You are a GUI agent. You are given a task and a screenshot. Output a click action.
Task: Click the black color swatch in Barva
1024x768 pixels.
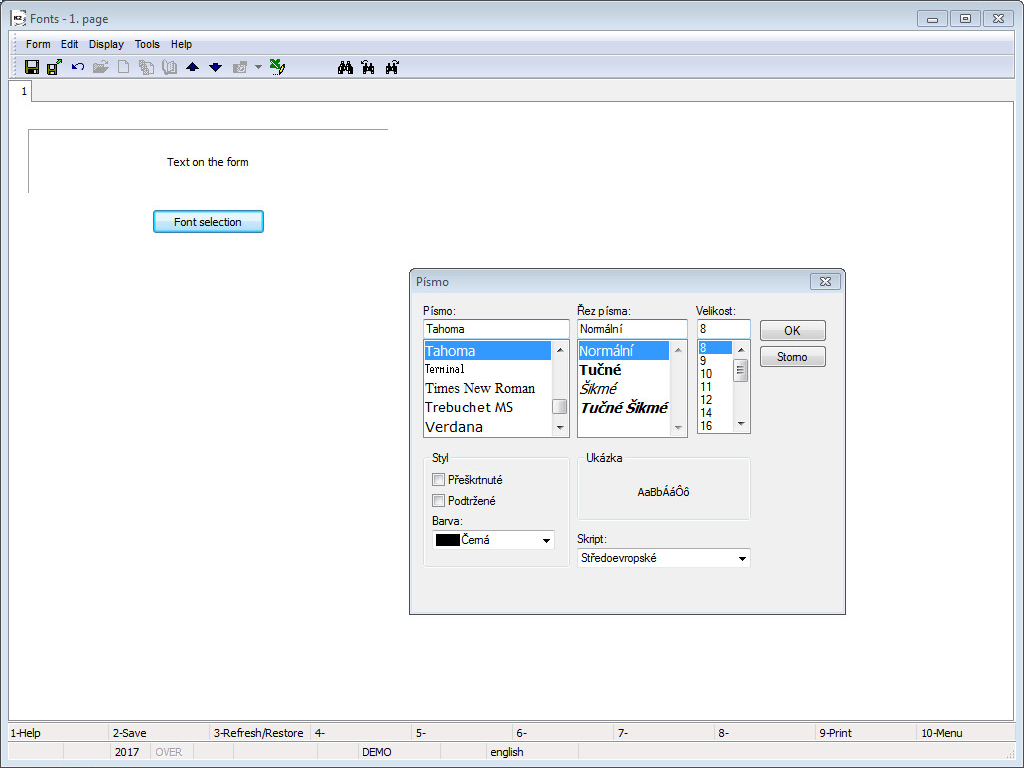click(x=447, y=540)
